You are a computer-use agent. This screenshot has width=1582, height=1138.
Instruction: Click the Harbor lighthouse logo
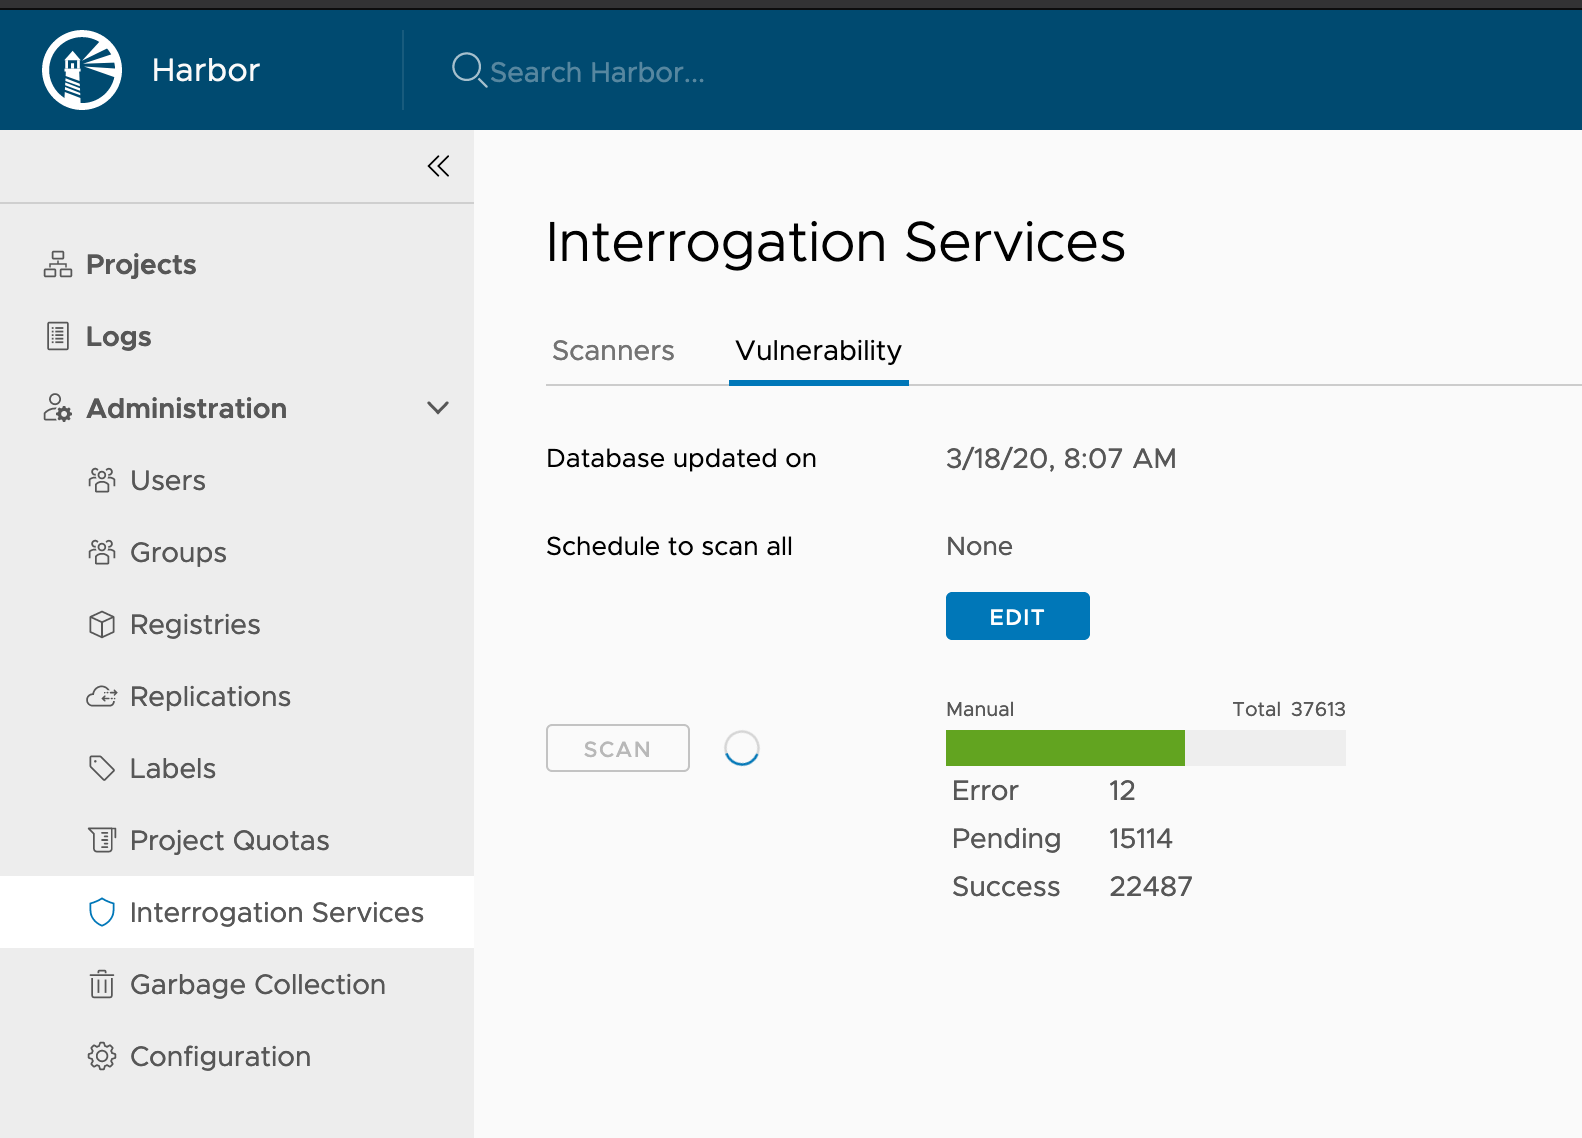[82, 70]
